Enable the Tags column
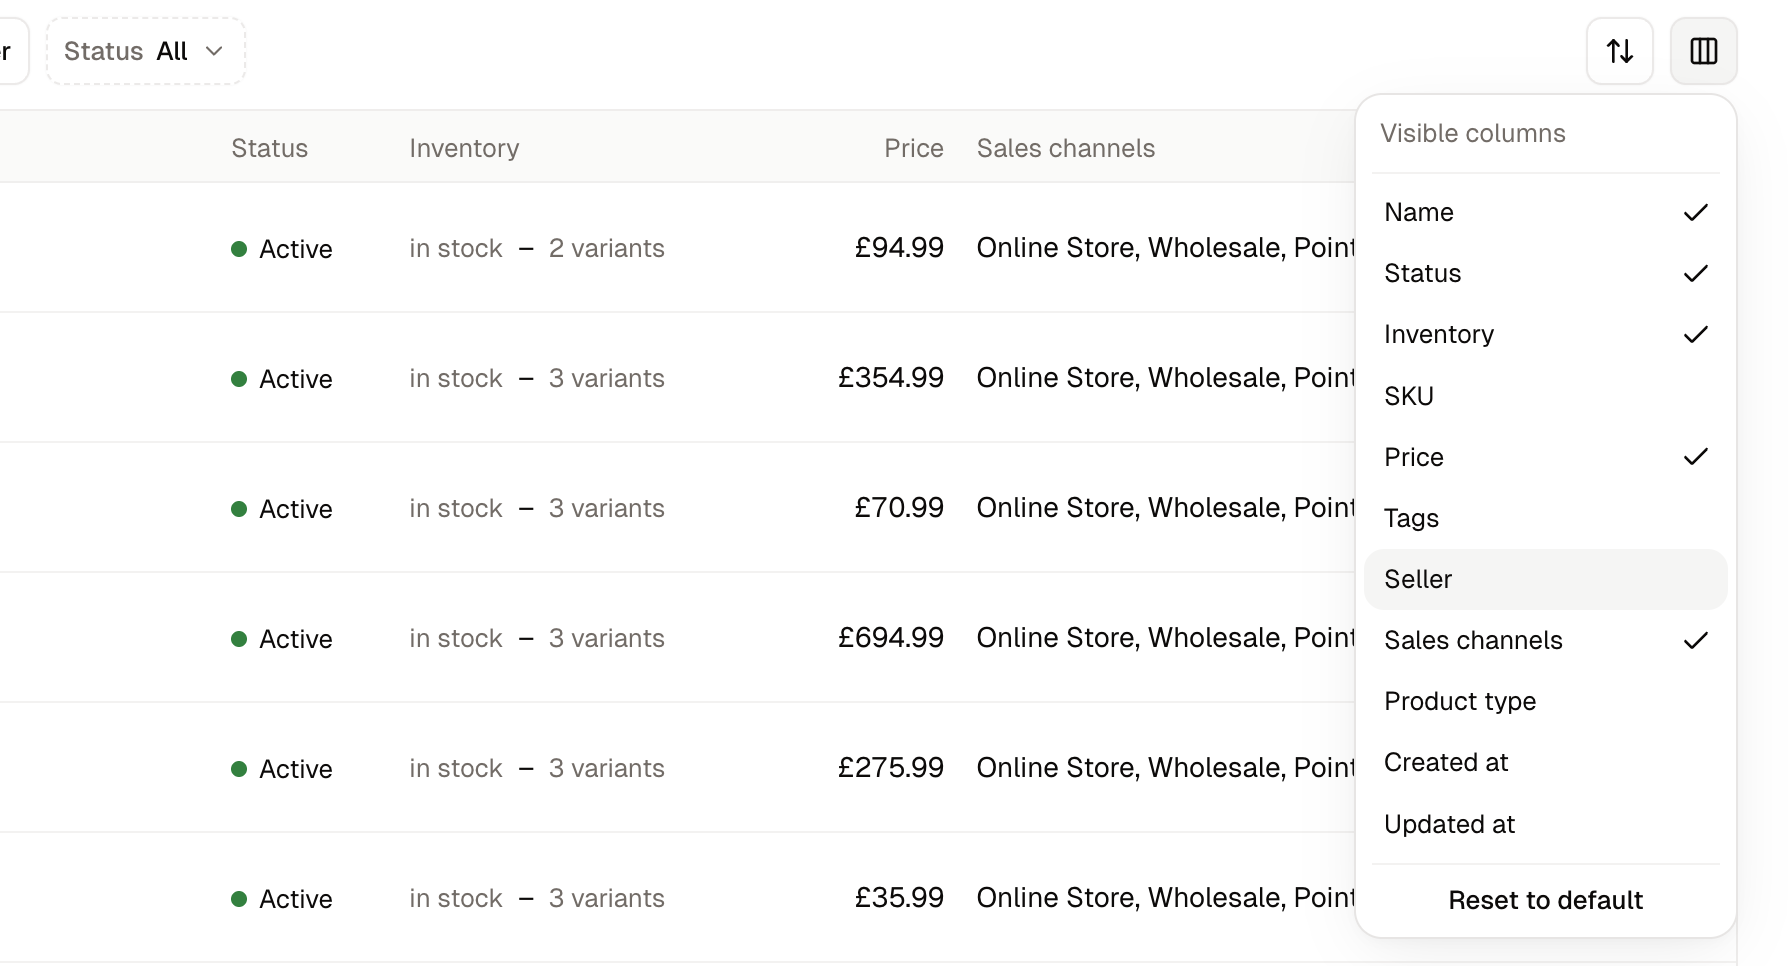Screen dimensions: 1788x966 point(1546,518)
